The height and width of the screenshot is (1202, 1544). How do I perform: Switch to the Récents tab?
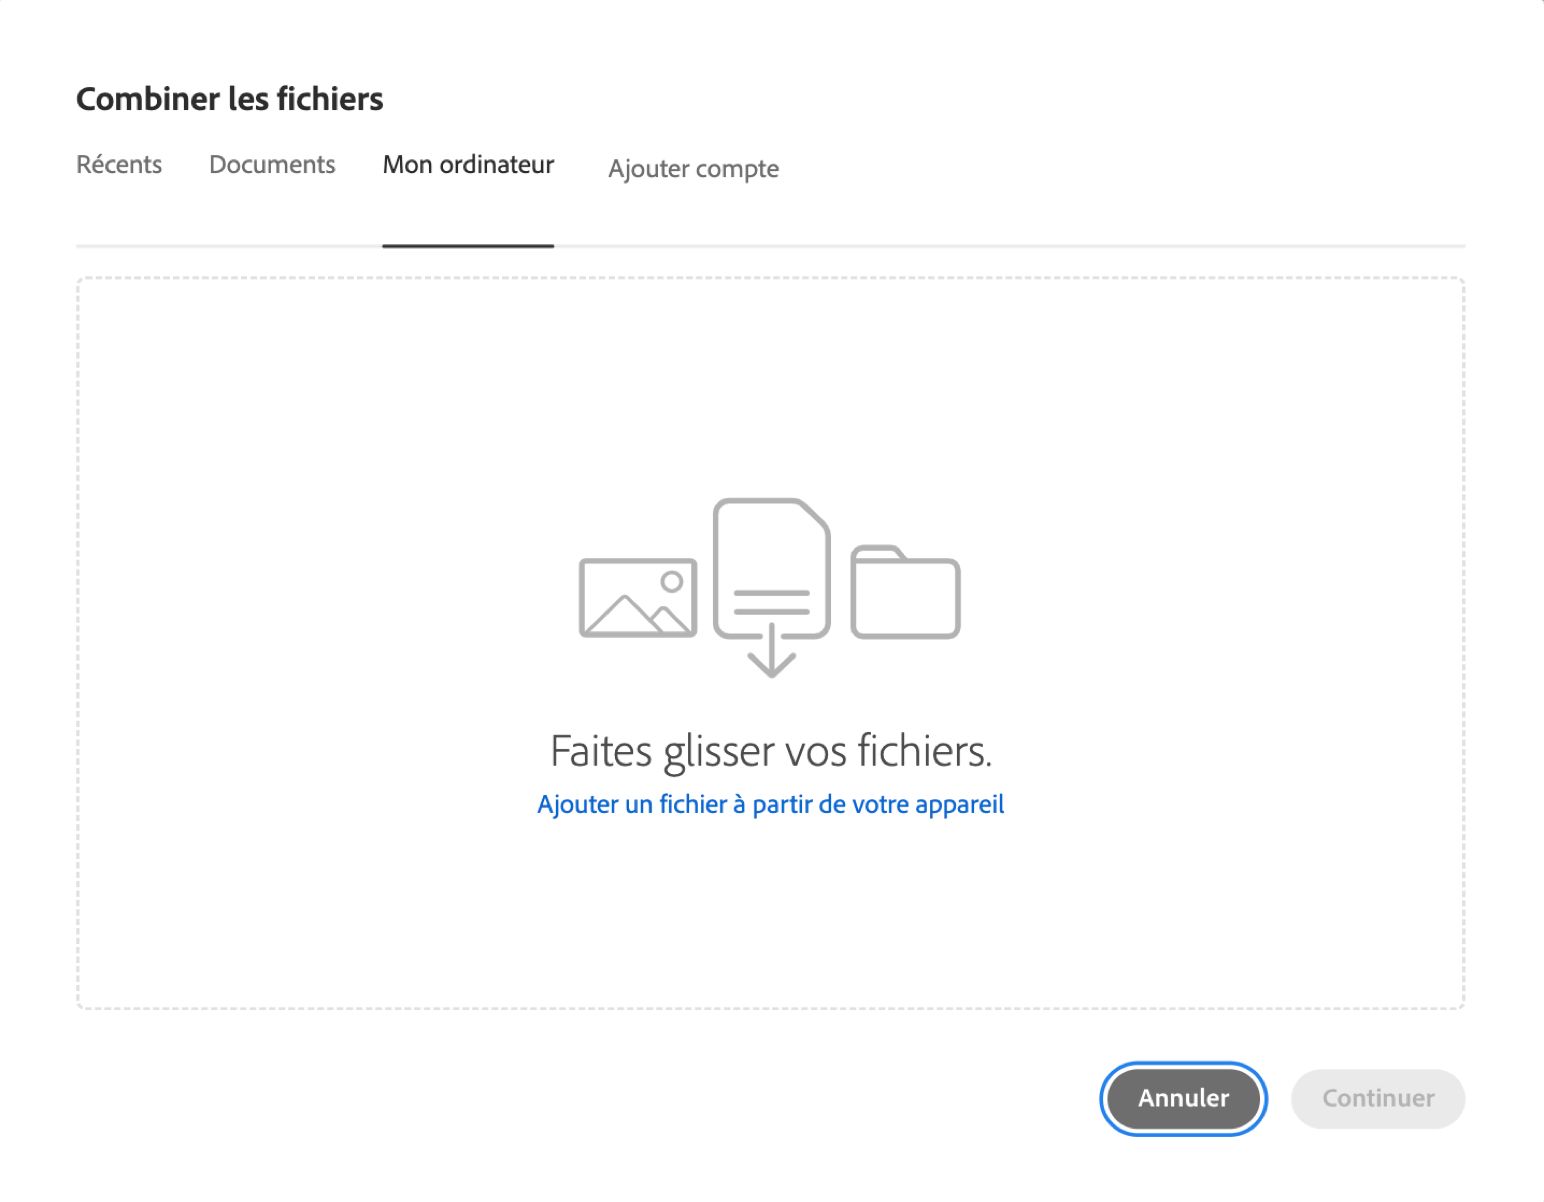[119, 165]
